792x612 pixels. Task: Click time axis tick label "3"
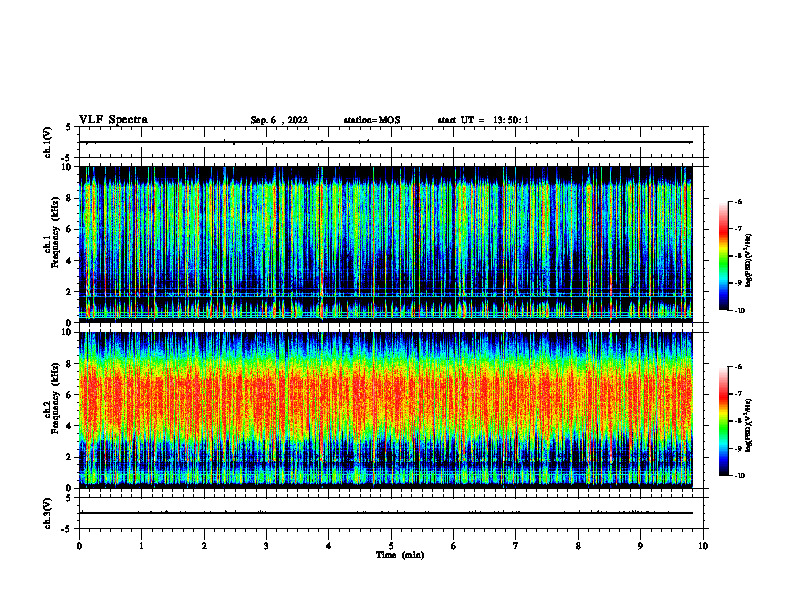pyautogui.click(x=266, y=546)
